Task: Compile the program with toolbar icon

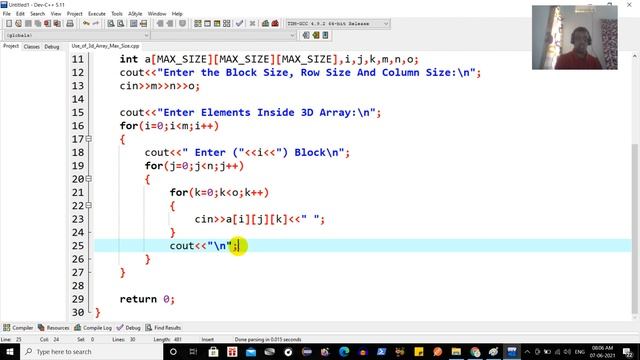Action: click(x=198, y=24)
